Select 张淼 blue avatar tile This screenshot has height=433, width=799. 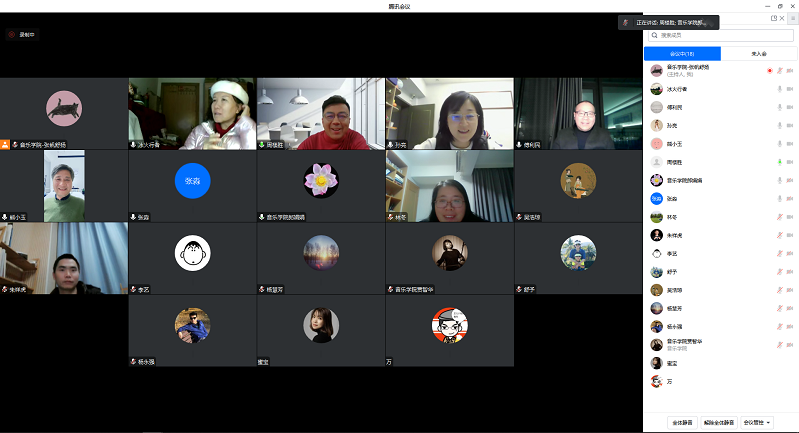pyautogui.click(x=192, y=186)
